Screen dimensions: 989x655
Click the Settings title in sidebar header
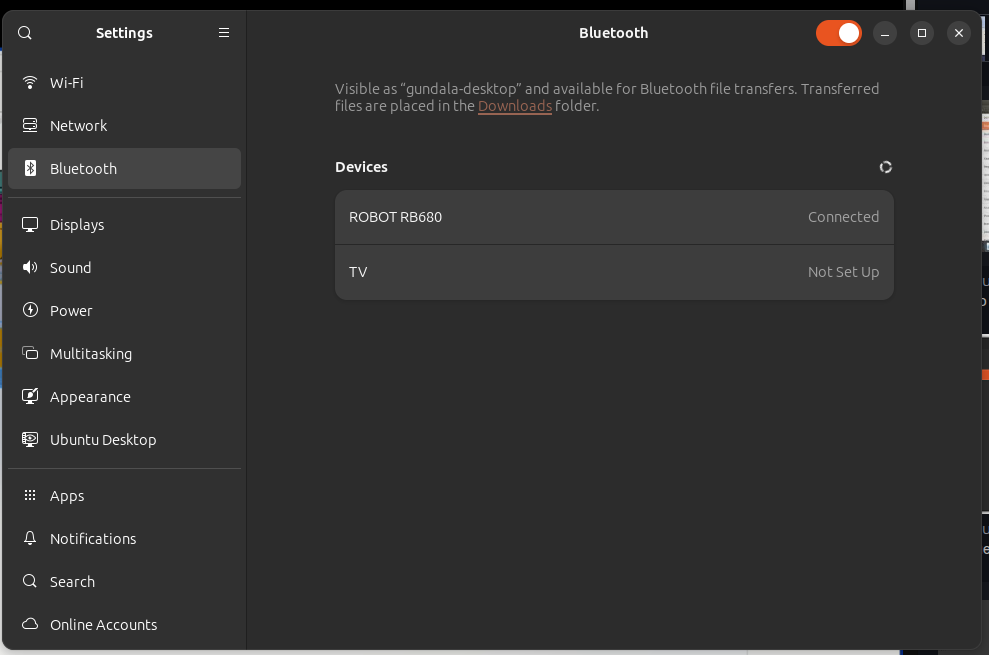pos(124,33)
